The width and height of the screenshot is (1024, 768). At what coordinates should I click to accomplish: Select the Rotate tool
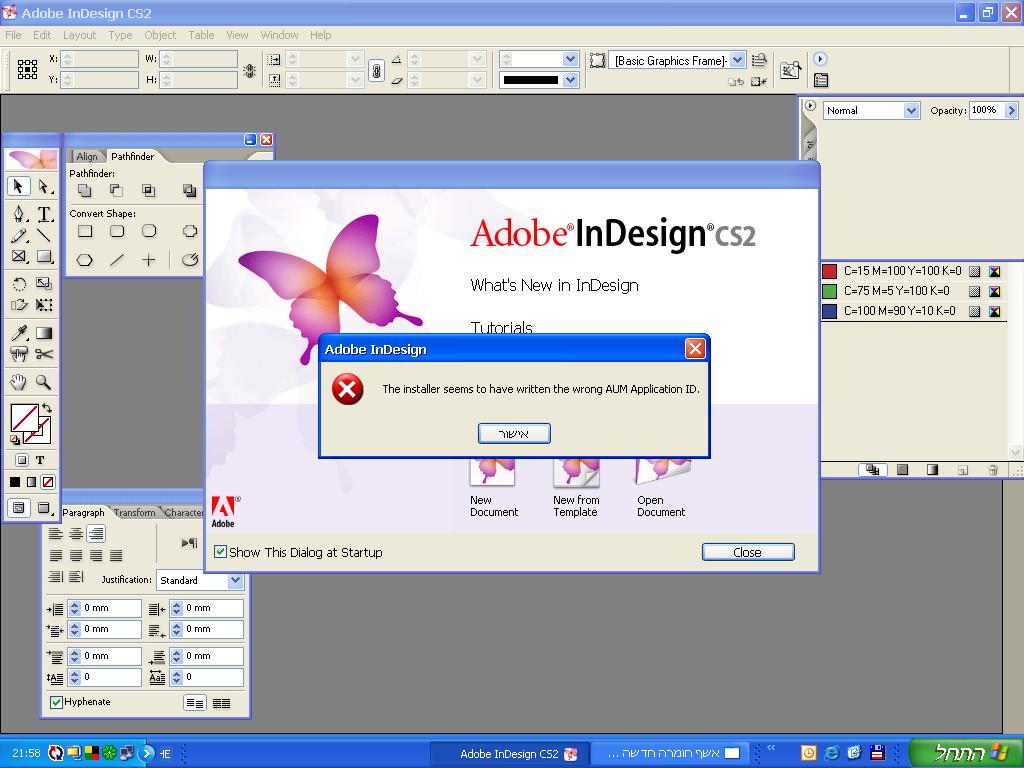click(20, 283)
